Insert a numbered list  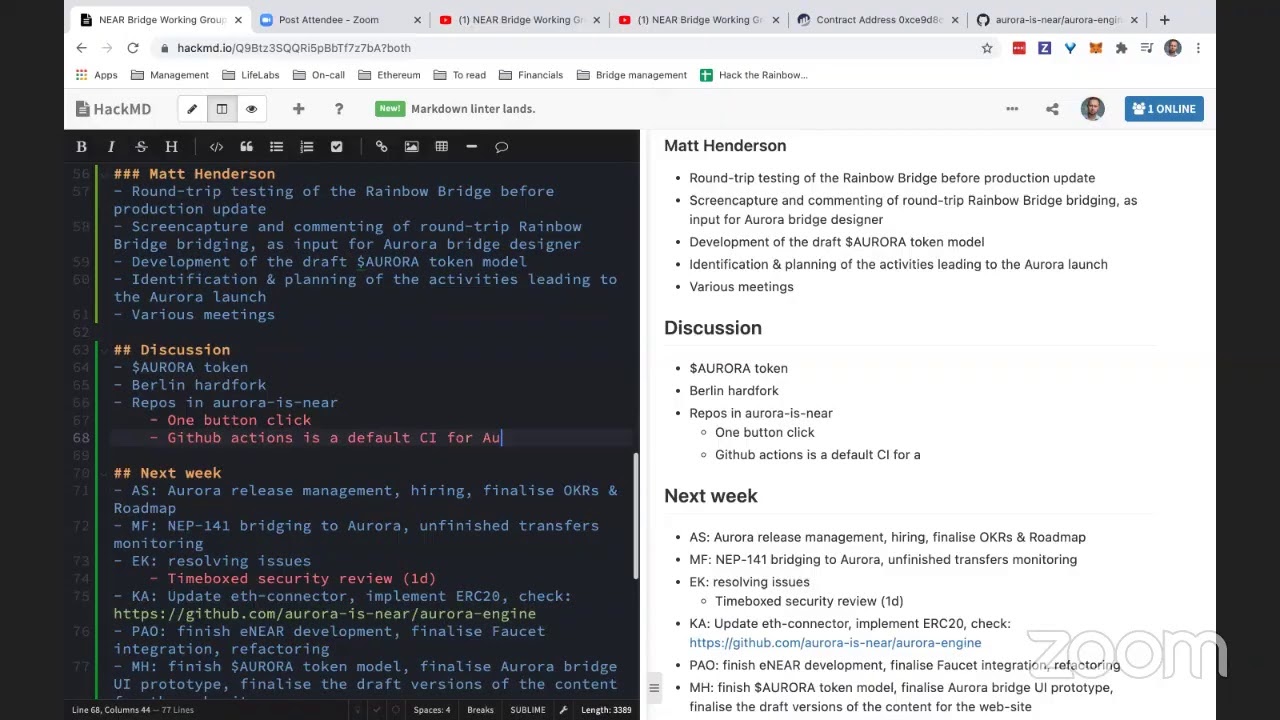coord(306,146)
